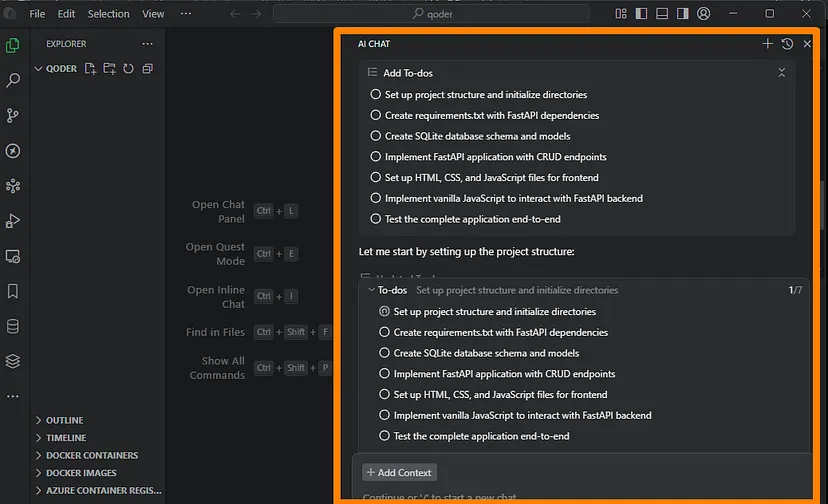The width and height of the screenshot is (828, 504).
Task: Click 'Let me start by setting up' text
Action: point(466,251)
